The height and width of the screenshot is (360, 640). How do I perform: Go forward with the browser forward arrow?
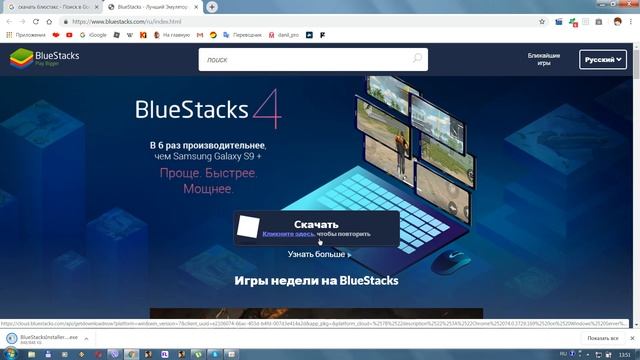tap(22, 22)
